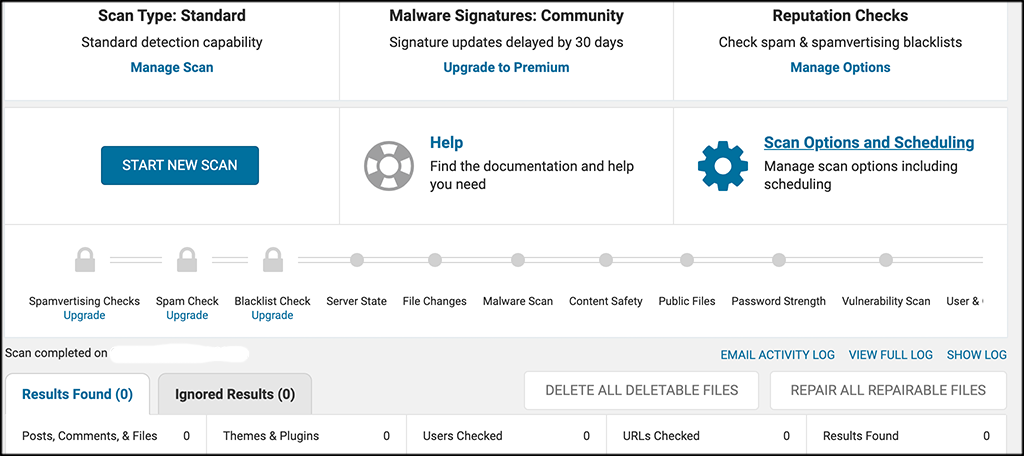This screenshot has width=1024, height=456.
Task: Click the Vulnerability Scan step dot
Action: coord(886,260)
